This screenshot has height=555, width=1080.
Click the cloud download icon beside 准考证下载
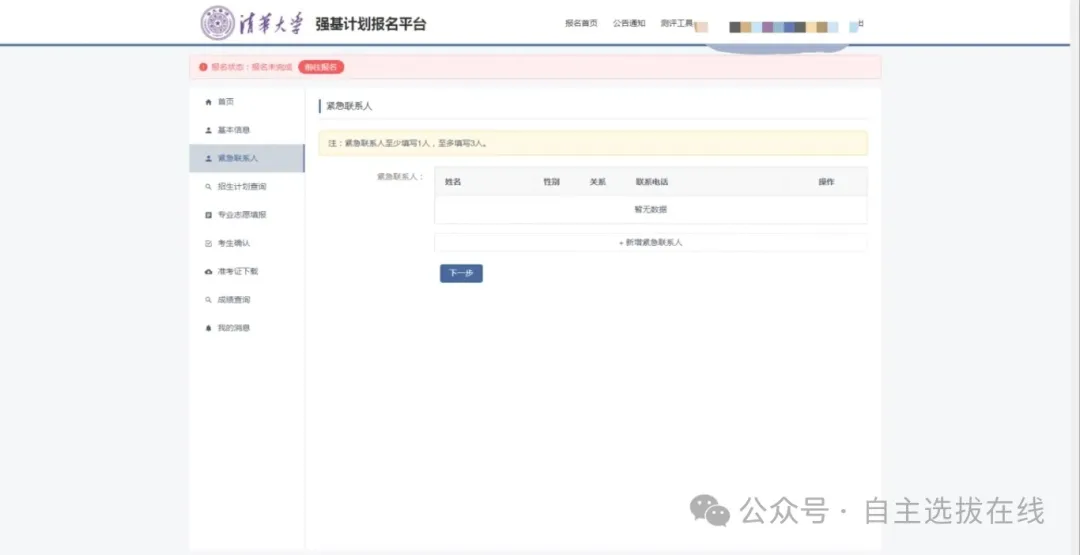point(208,271)
